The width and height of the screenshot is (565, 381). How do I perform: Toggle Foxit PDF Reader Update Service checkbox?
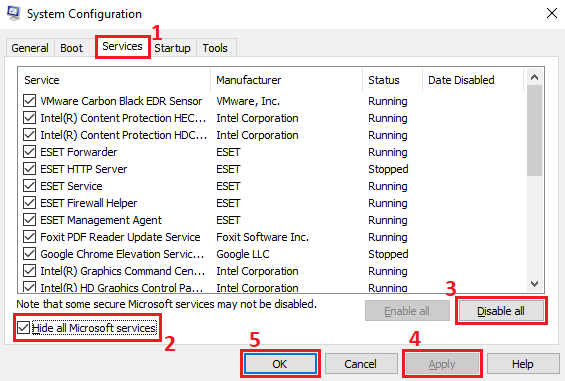tap(29, 237)
